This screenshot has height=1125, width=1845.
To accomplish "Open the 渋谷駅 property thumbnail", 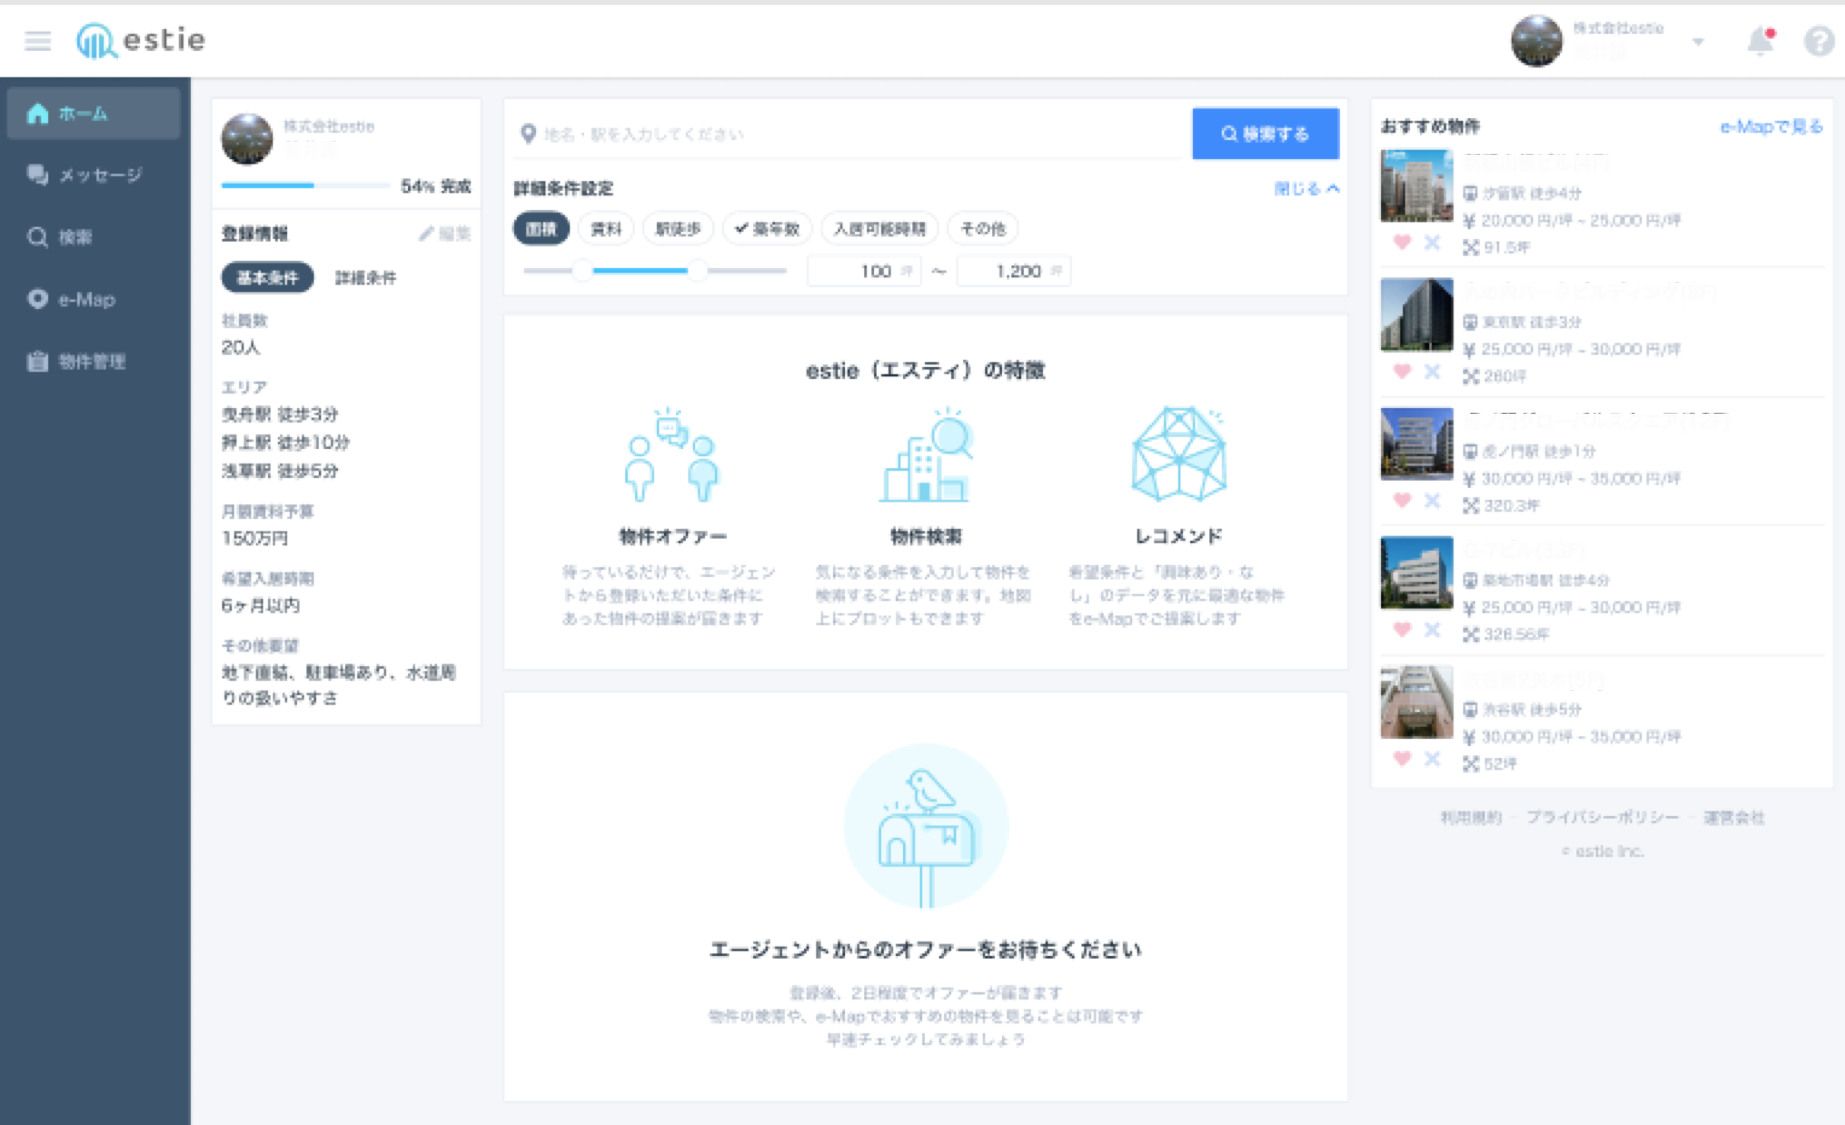I will pyautogui.click(x=1416, y=702).
